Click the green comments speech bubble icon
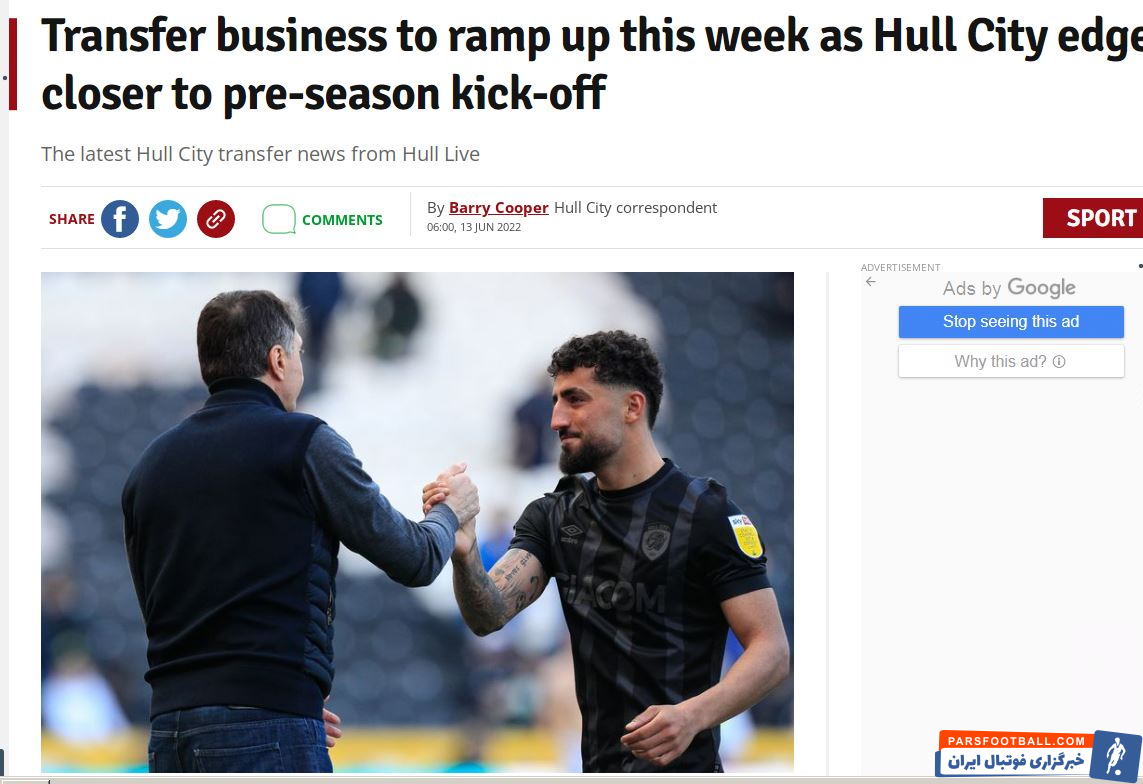Screen dimensions: 1143x784 278,219
